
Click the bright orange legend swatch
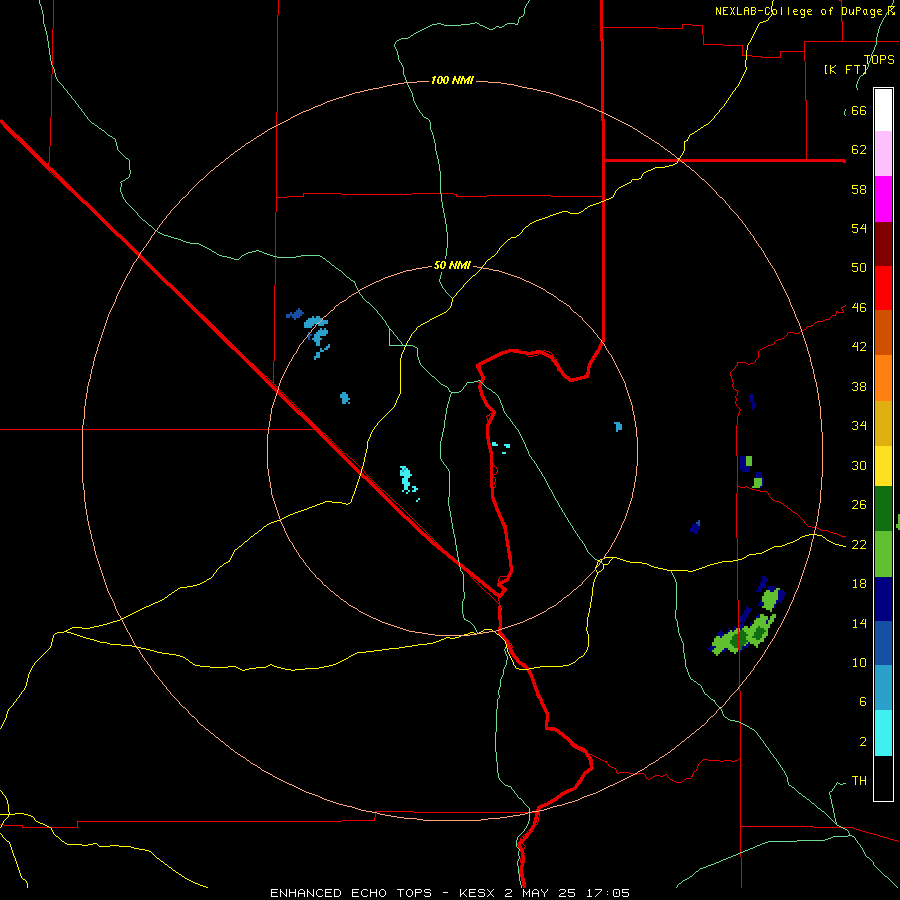pos(883,377)
